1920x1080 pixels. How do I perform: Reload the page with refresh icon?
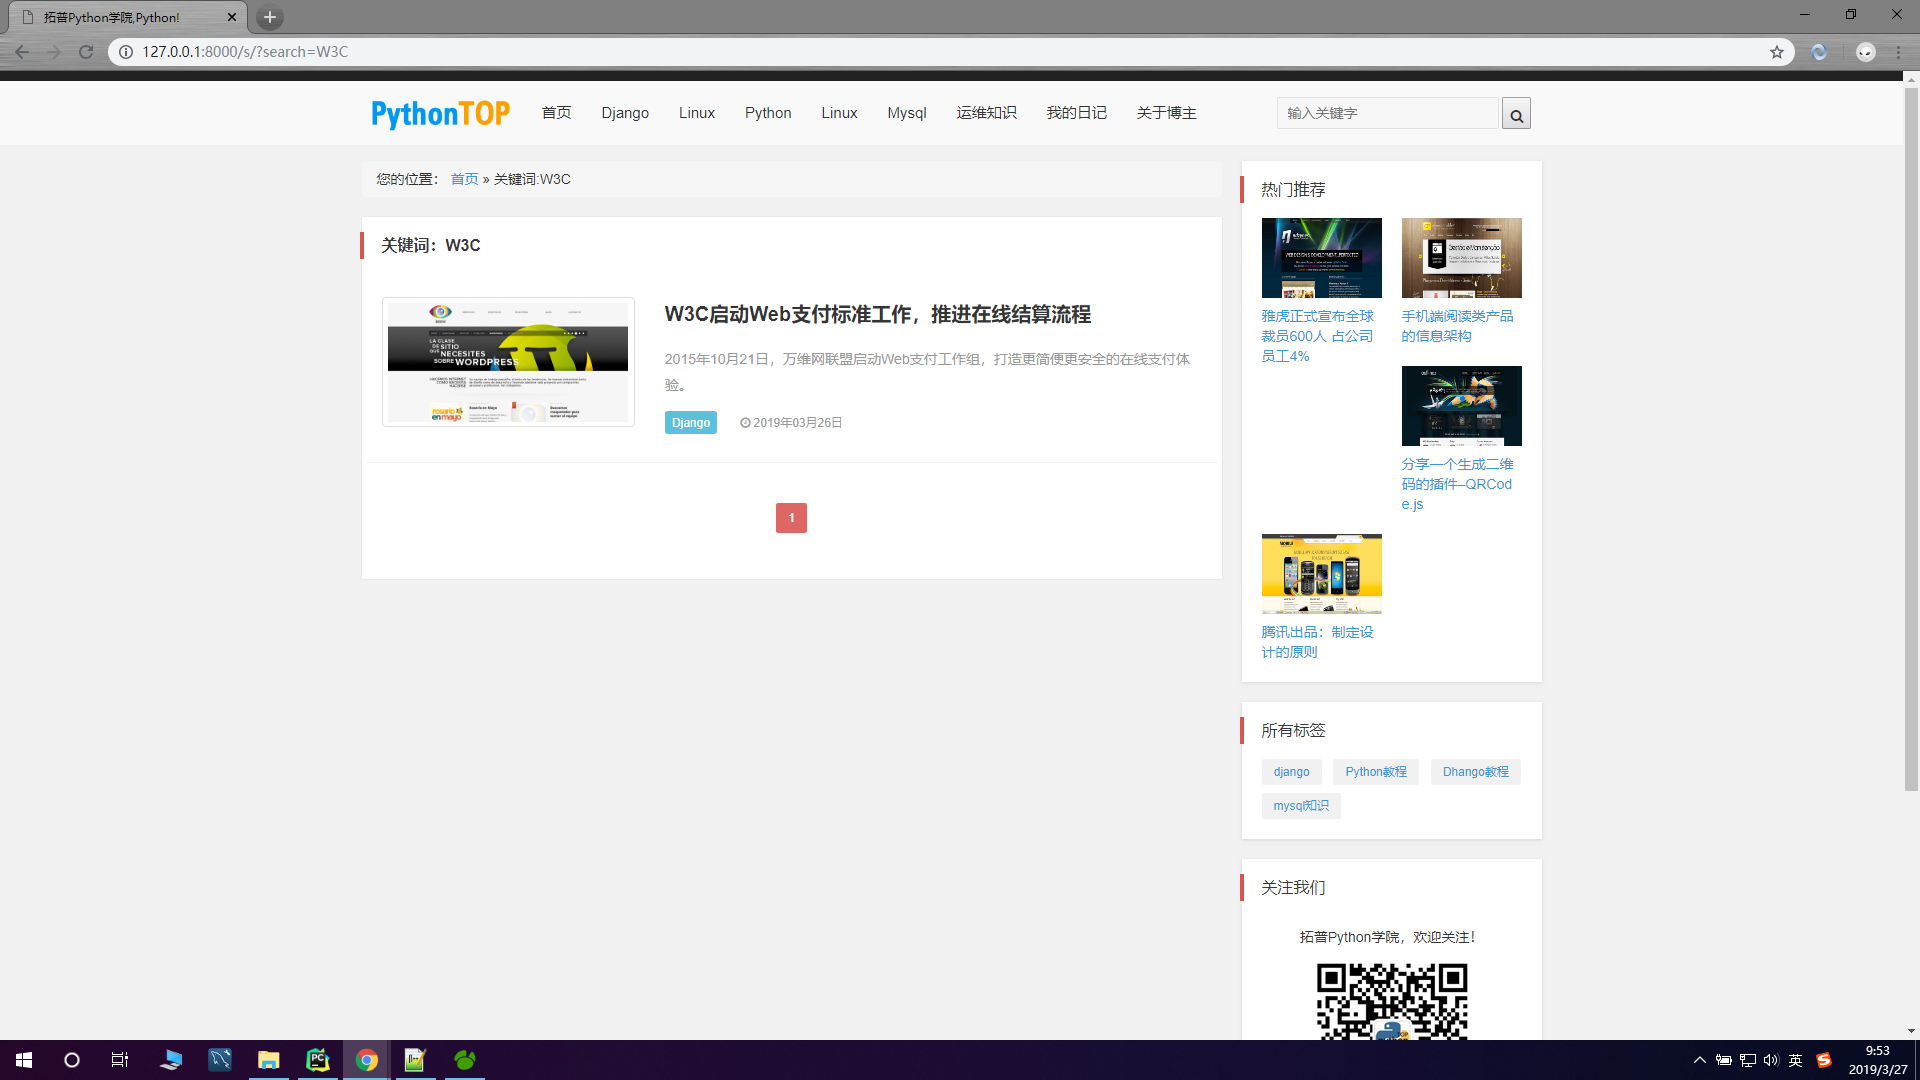tap(86, 52)
